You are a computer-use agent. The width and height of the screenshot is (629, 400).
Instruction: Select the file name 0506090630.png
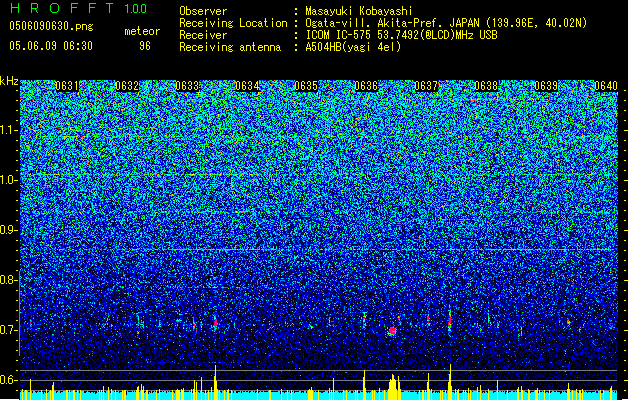[x=51, y=26]
